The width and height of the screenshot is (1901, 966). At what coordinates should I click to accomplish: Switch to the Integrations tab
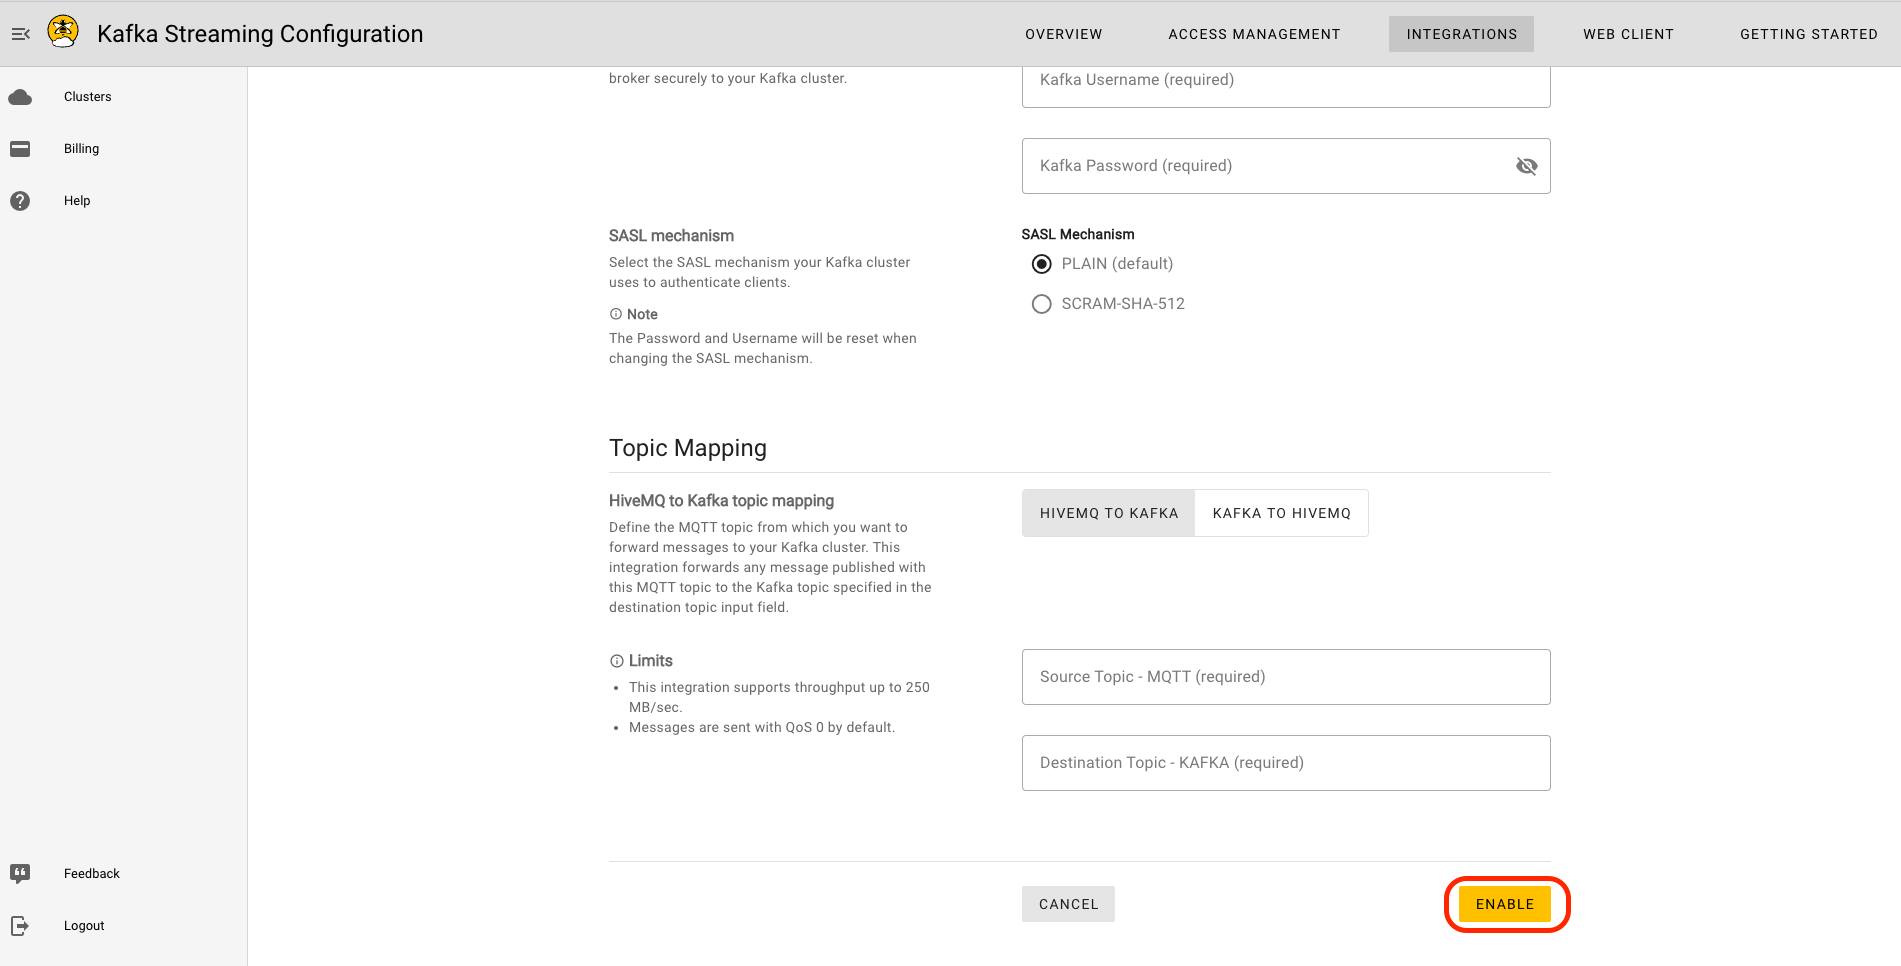coord(1461,34)
